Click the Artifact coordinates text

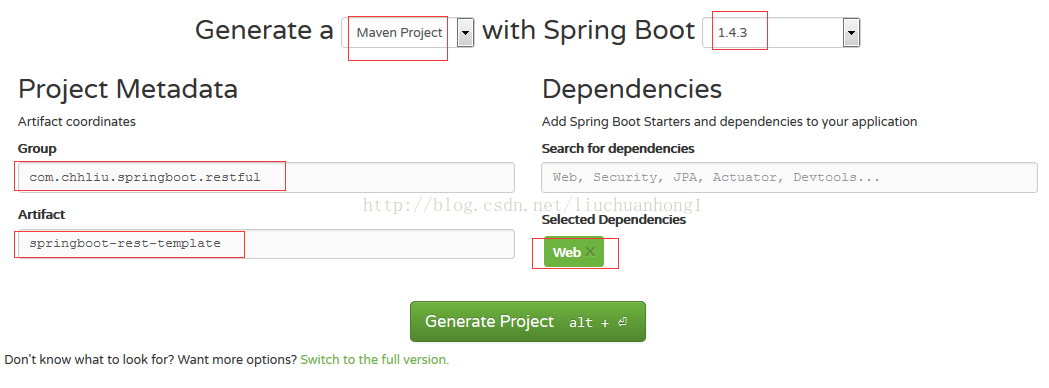click(x=77, y=122)
